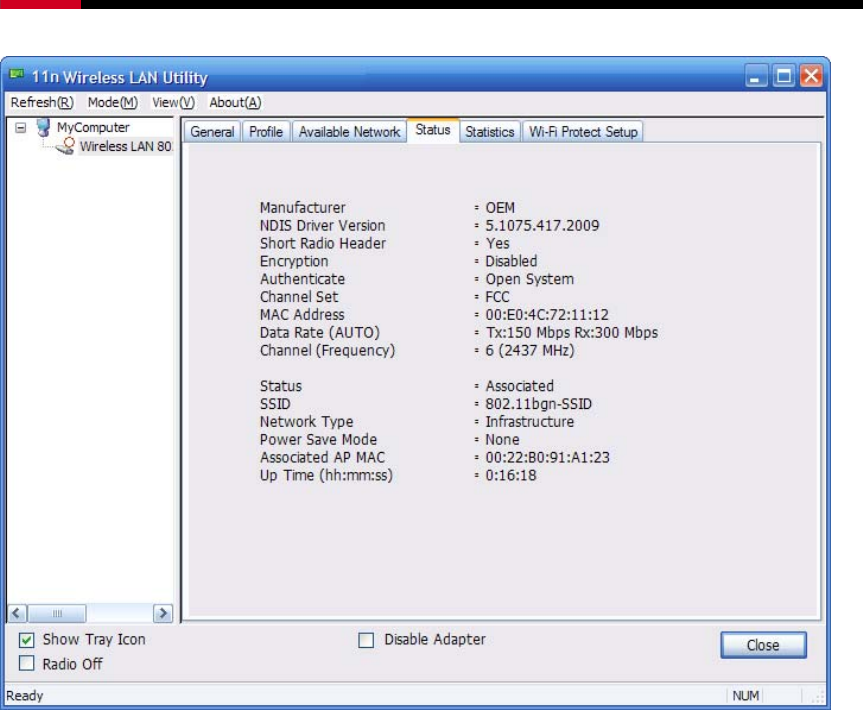Enable the Radio Off checkbox
This screenshot has width=863, height=710.
[27, 664]
